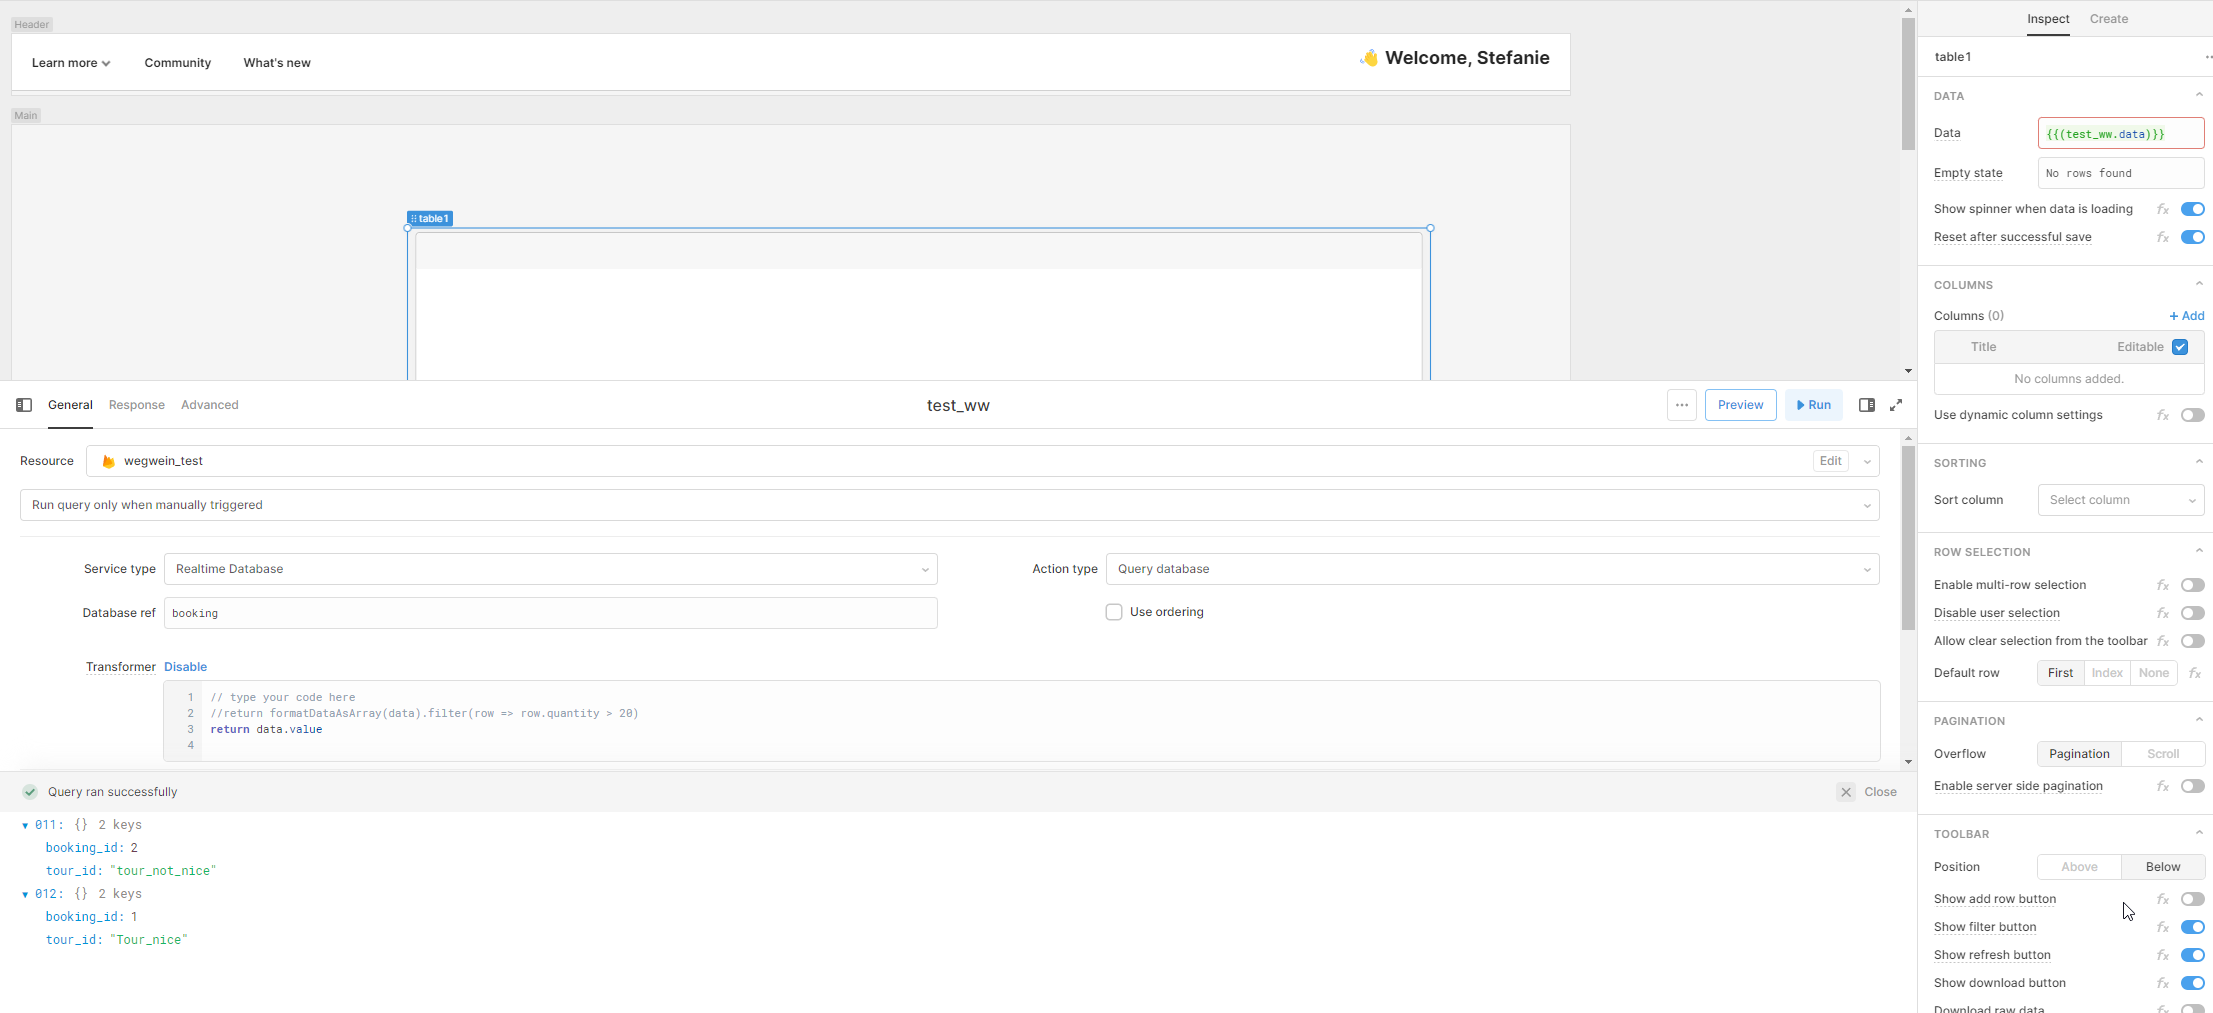Collapse the 011 result tree node
2213x1013 pixels.
coord(25,826)
